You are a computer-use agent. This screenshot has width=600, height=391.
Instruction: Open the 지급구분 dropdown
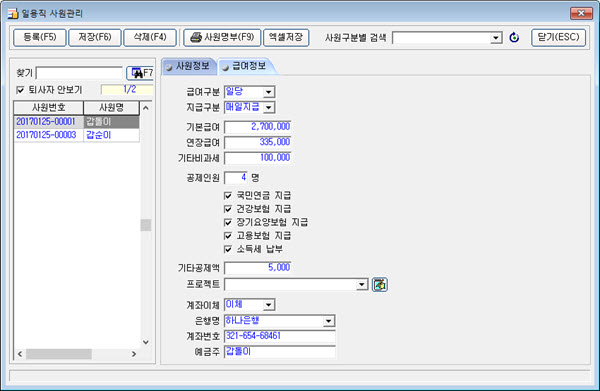click(269, 108)
